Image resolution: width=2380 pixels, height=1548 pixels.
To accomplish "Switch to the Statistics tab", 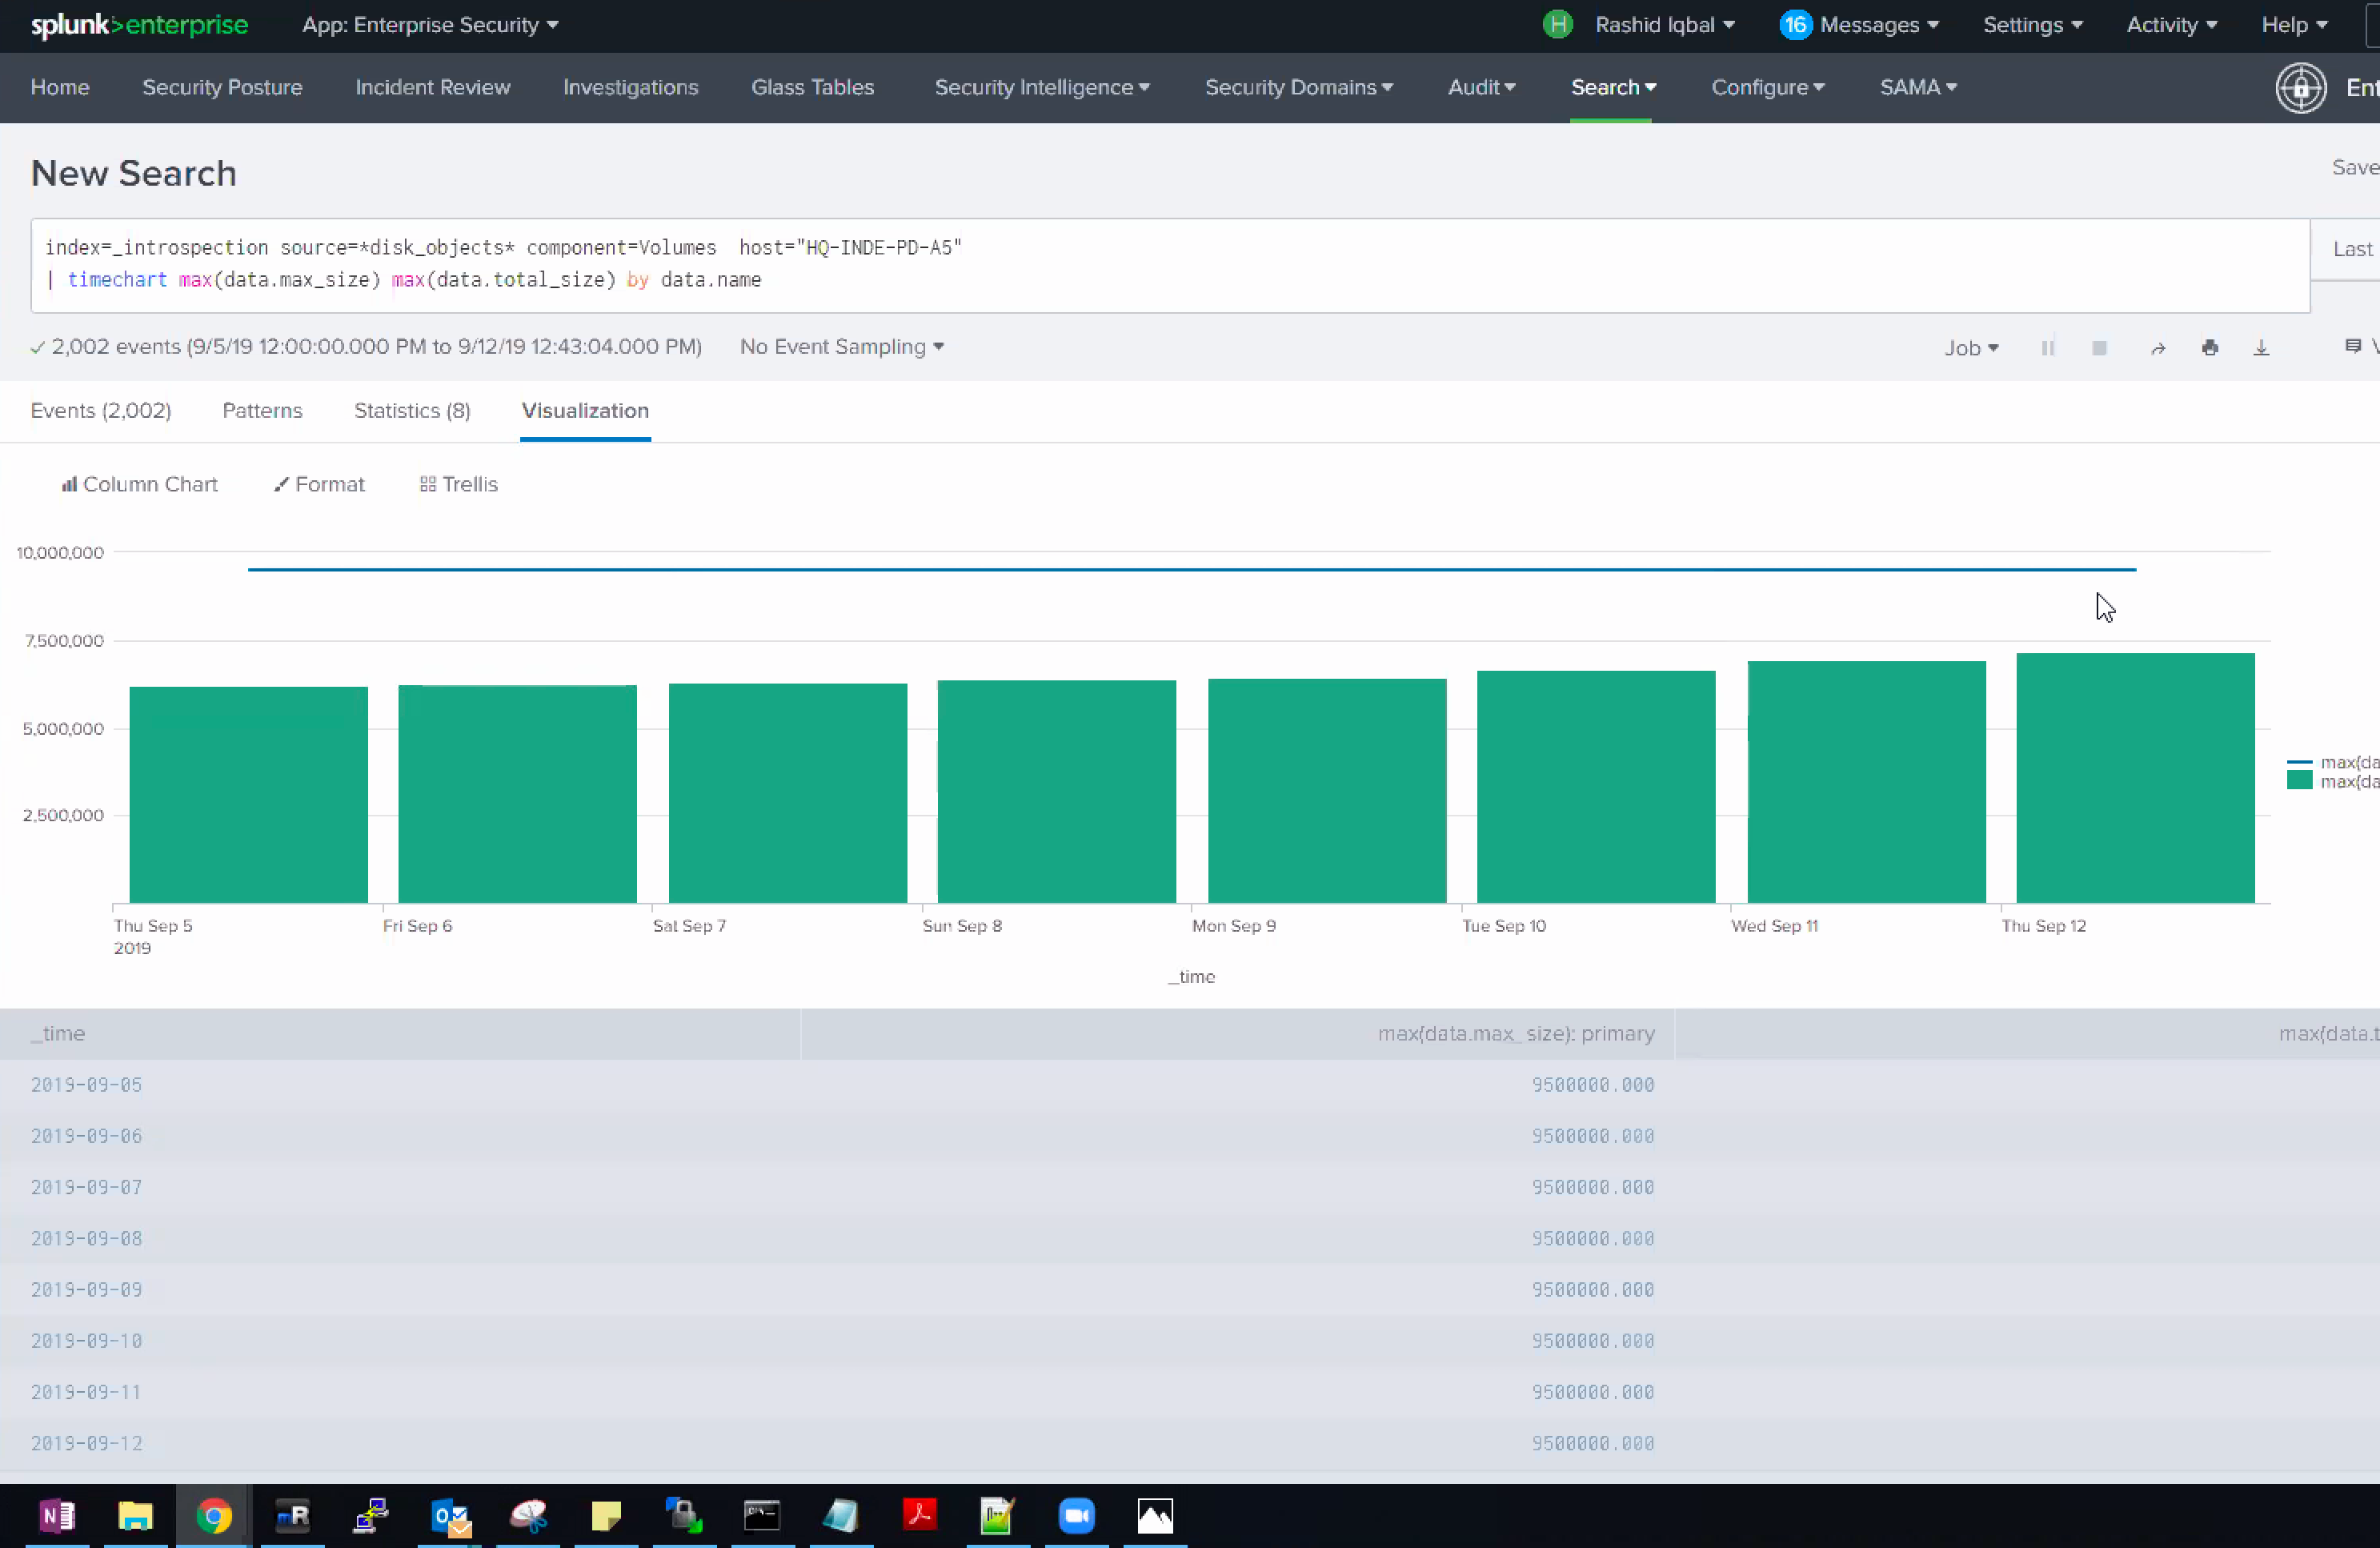I will (411, 411).
